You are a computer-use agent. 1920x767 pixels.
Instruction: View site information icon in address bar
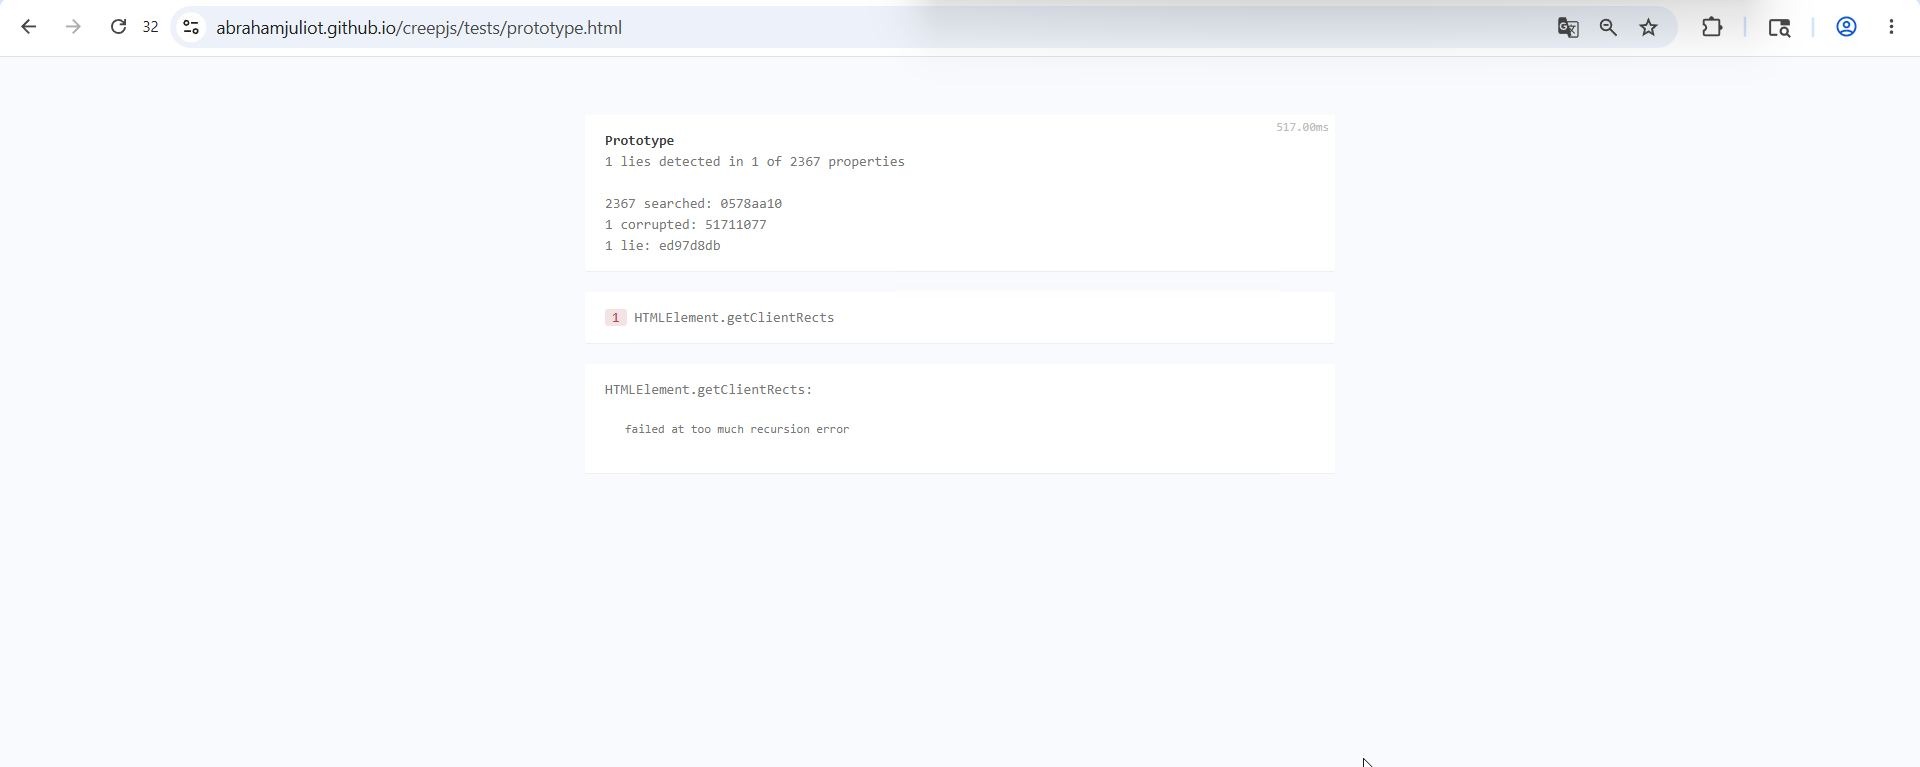point(191,28)
